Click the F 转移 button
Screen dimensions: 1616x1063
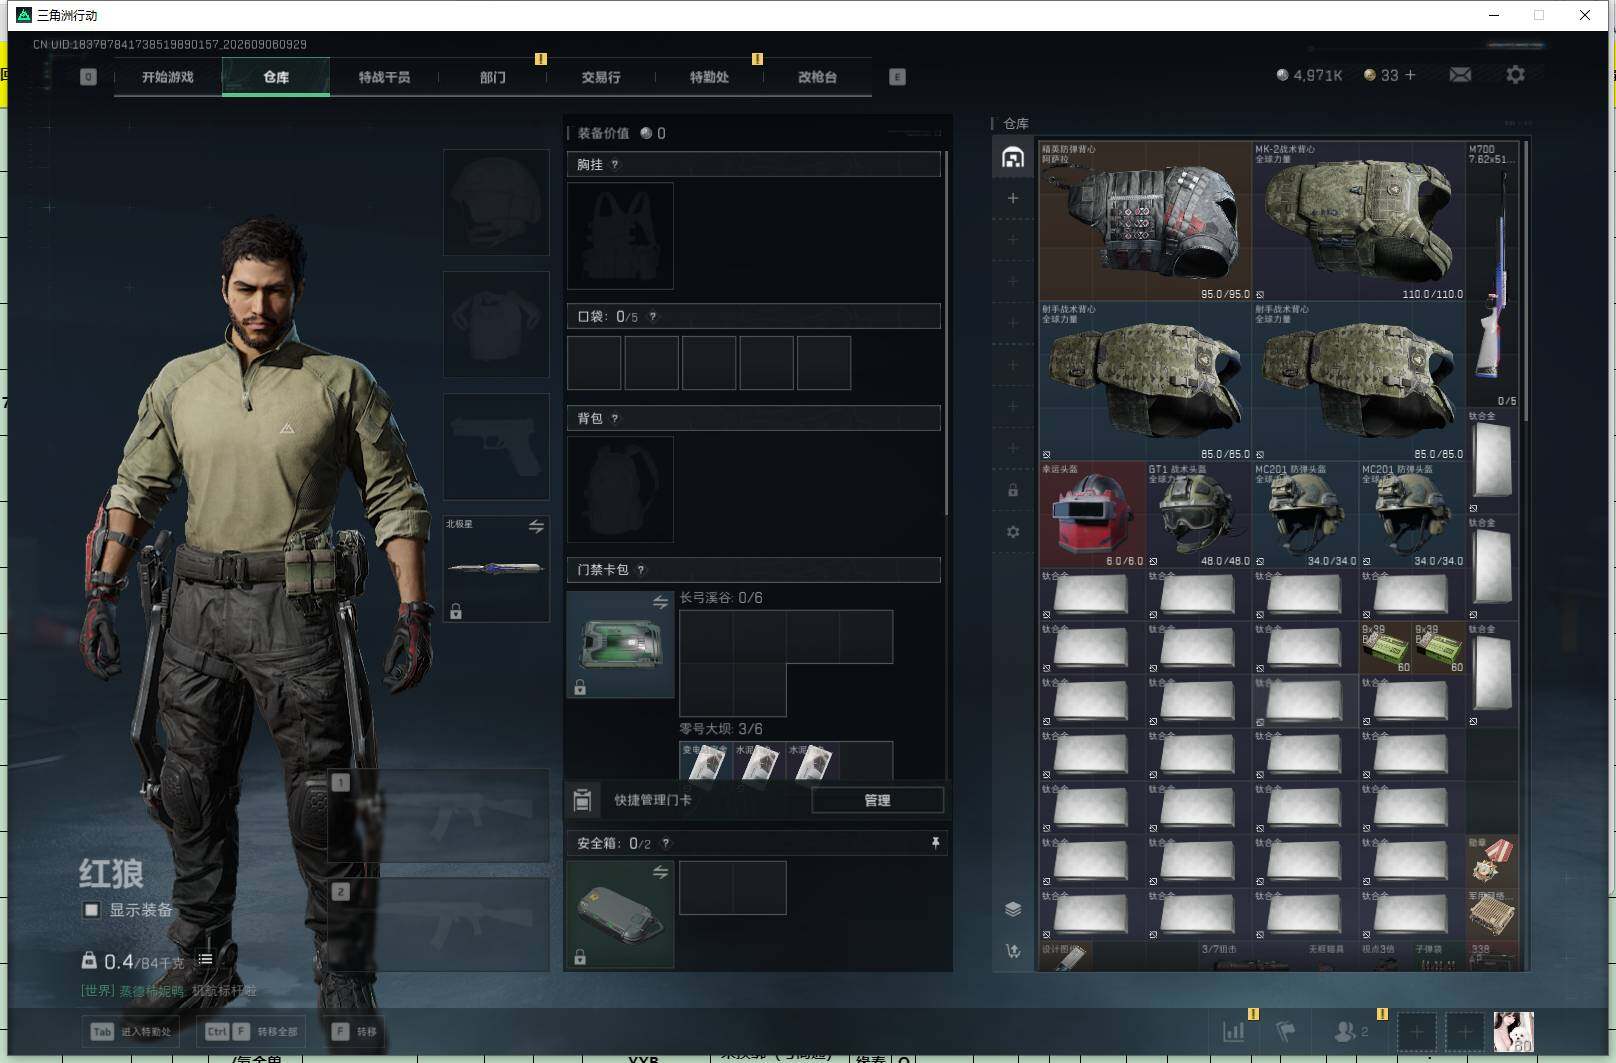coord(355,1031)
